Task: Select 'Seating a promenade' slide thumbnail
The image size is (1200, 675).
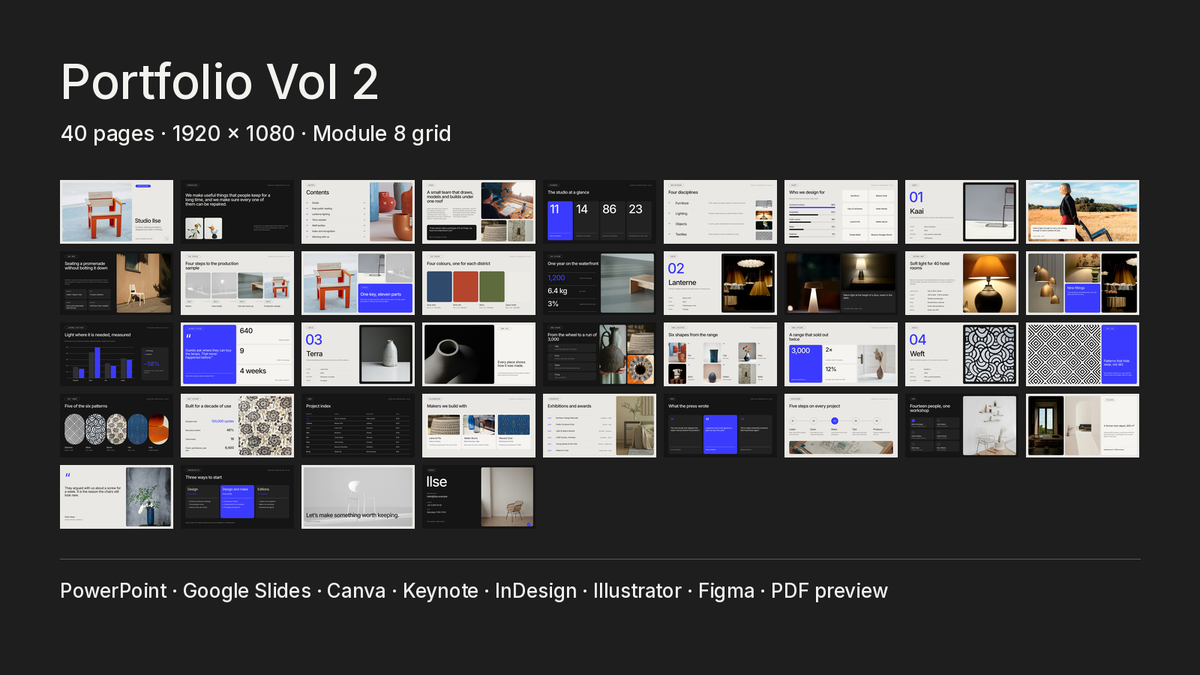Action: (116, 283)
